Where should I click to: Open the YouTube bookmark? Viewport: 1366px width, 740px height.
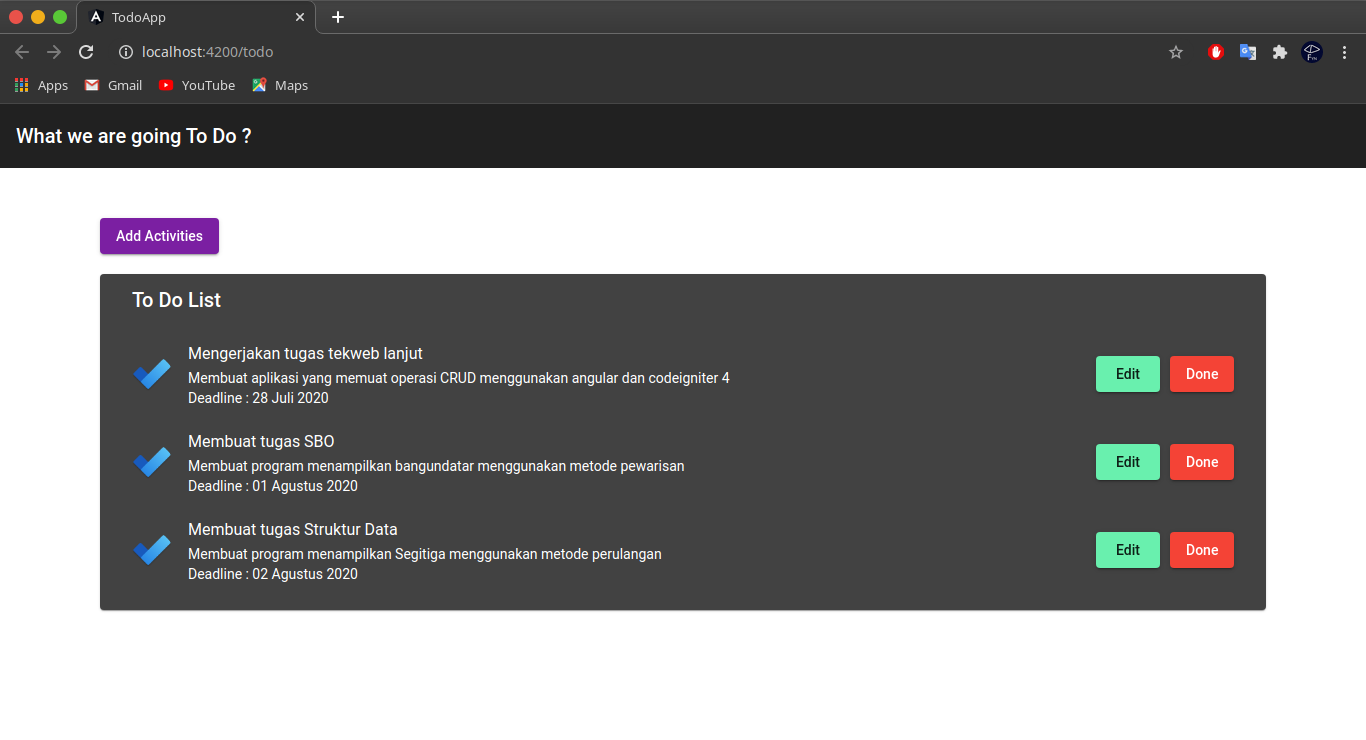click(x=197, y=85)
